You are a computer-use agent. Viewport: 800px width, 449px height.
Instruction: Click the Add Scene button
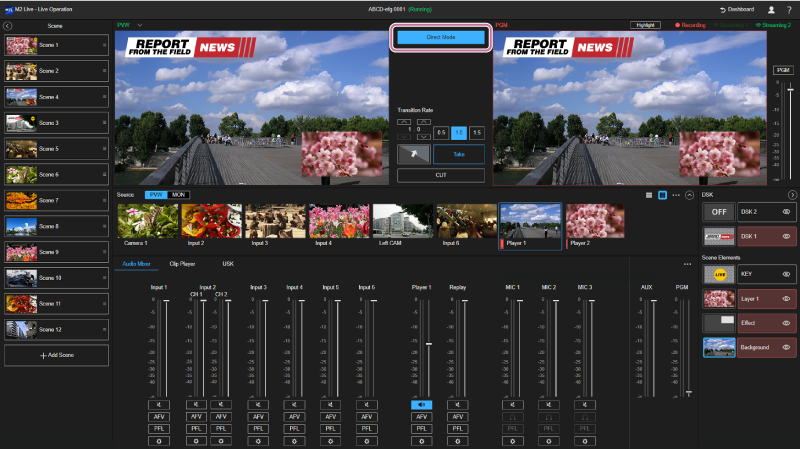coord(56,355)
